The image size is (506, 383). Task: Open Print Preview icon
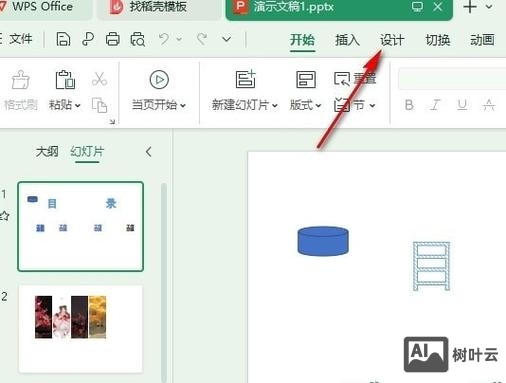coord(138,39)
